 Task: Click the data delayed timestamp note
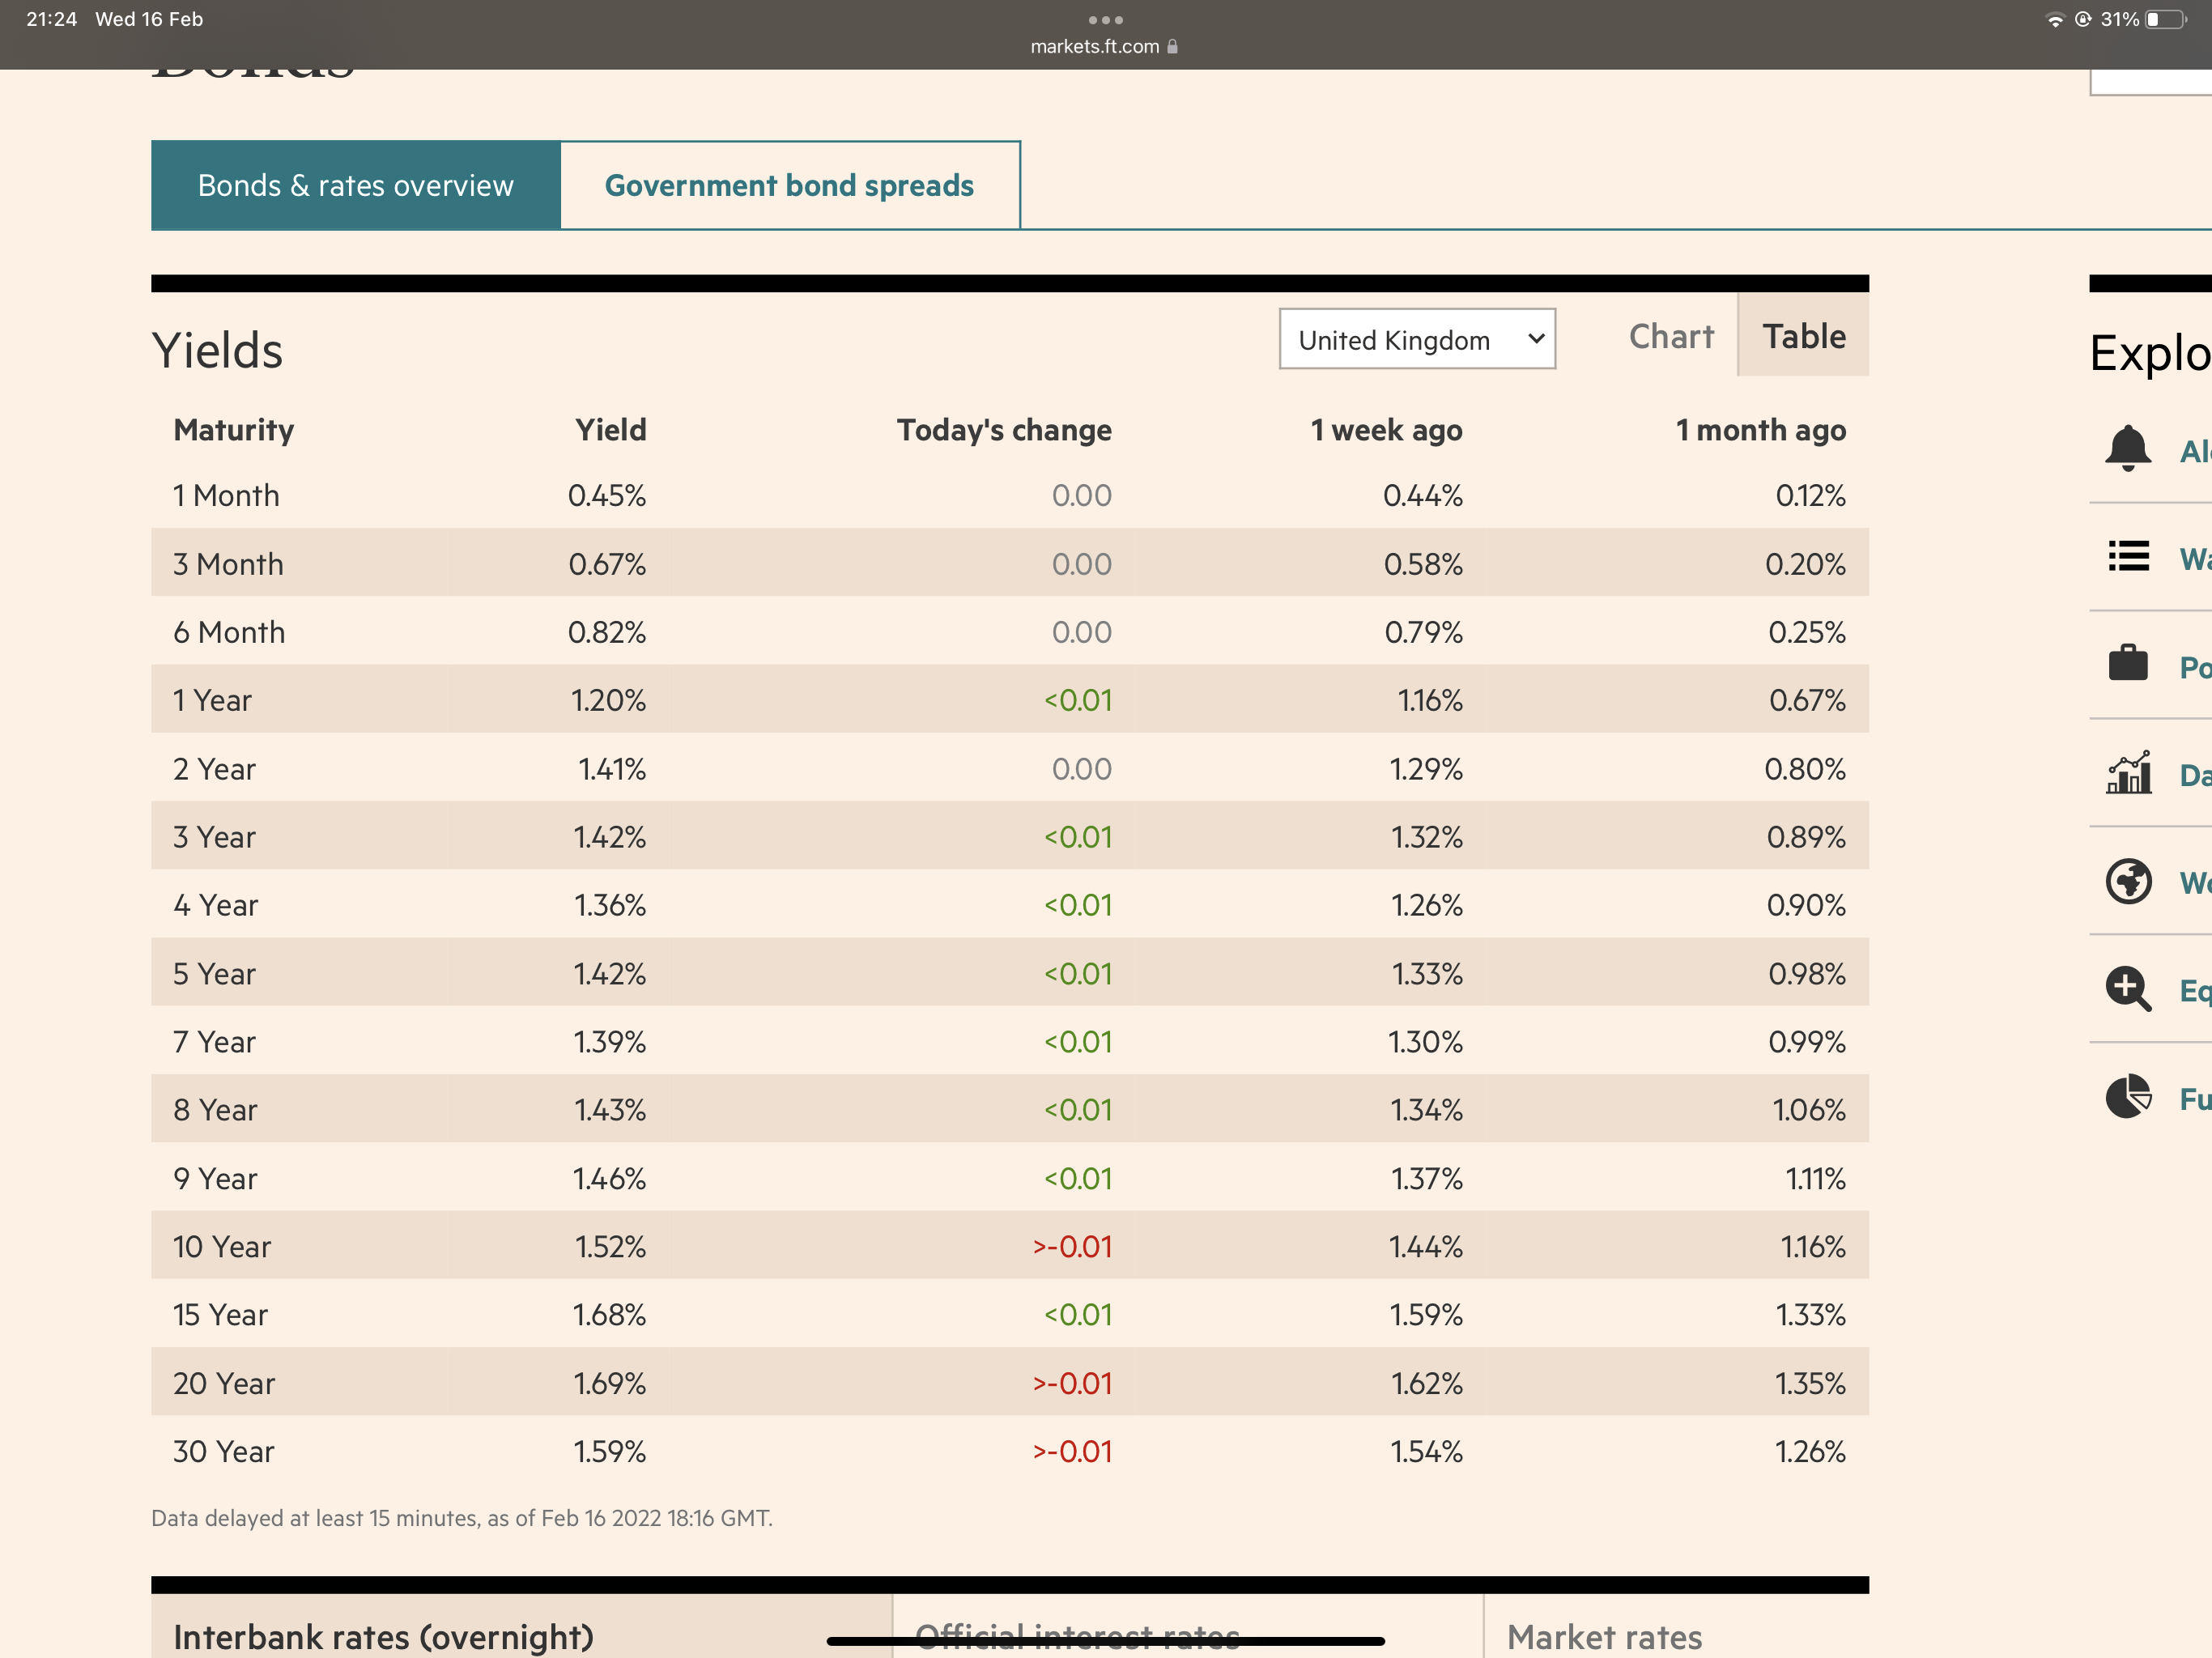pyautogui.click(x=462, y=1517)
